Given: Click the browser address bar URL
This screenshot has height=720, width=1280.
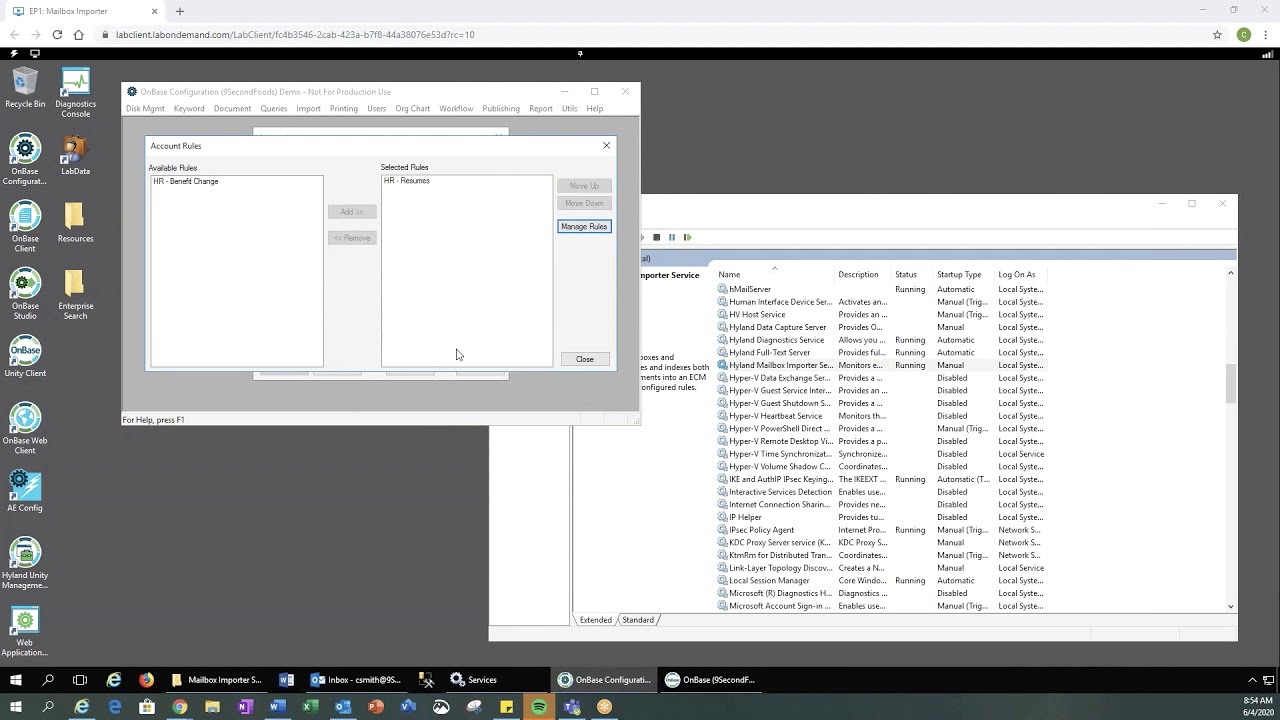Looking at the screenshot, I should (295, 34).
